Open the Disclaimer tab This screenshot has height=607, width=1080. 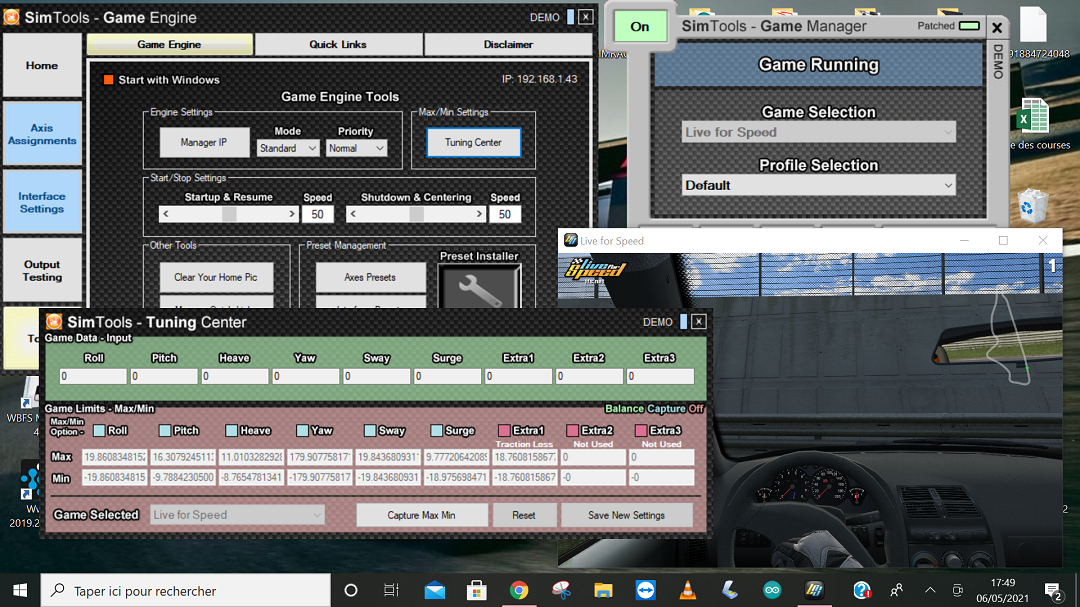tap(508, 44)
